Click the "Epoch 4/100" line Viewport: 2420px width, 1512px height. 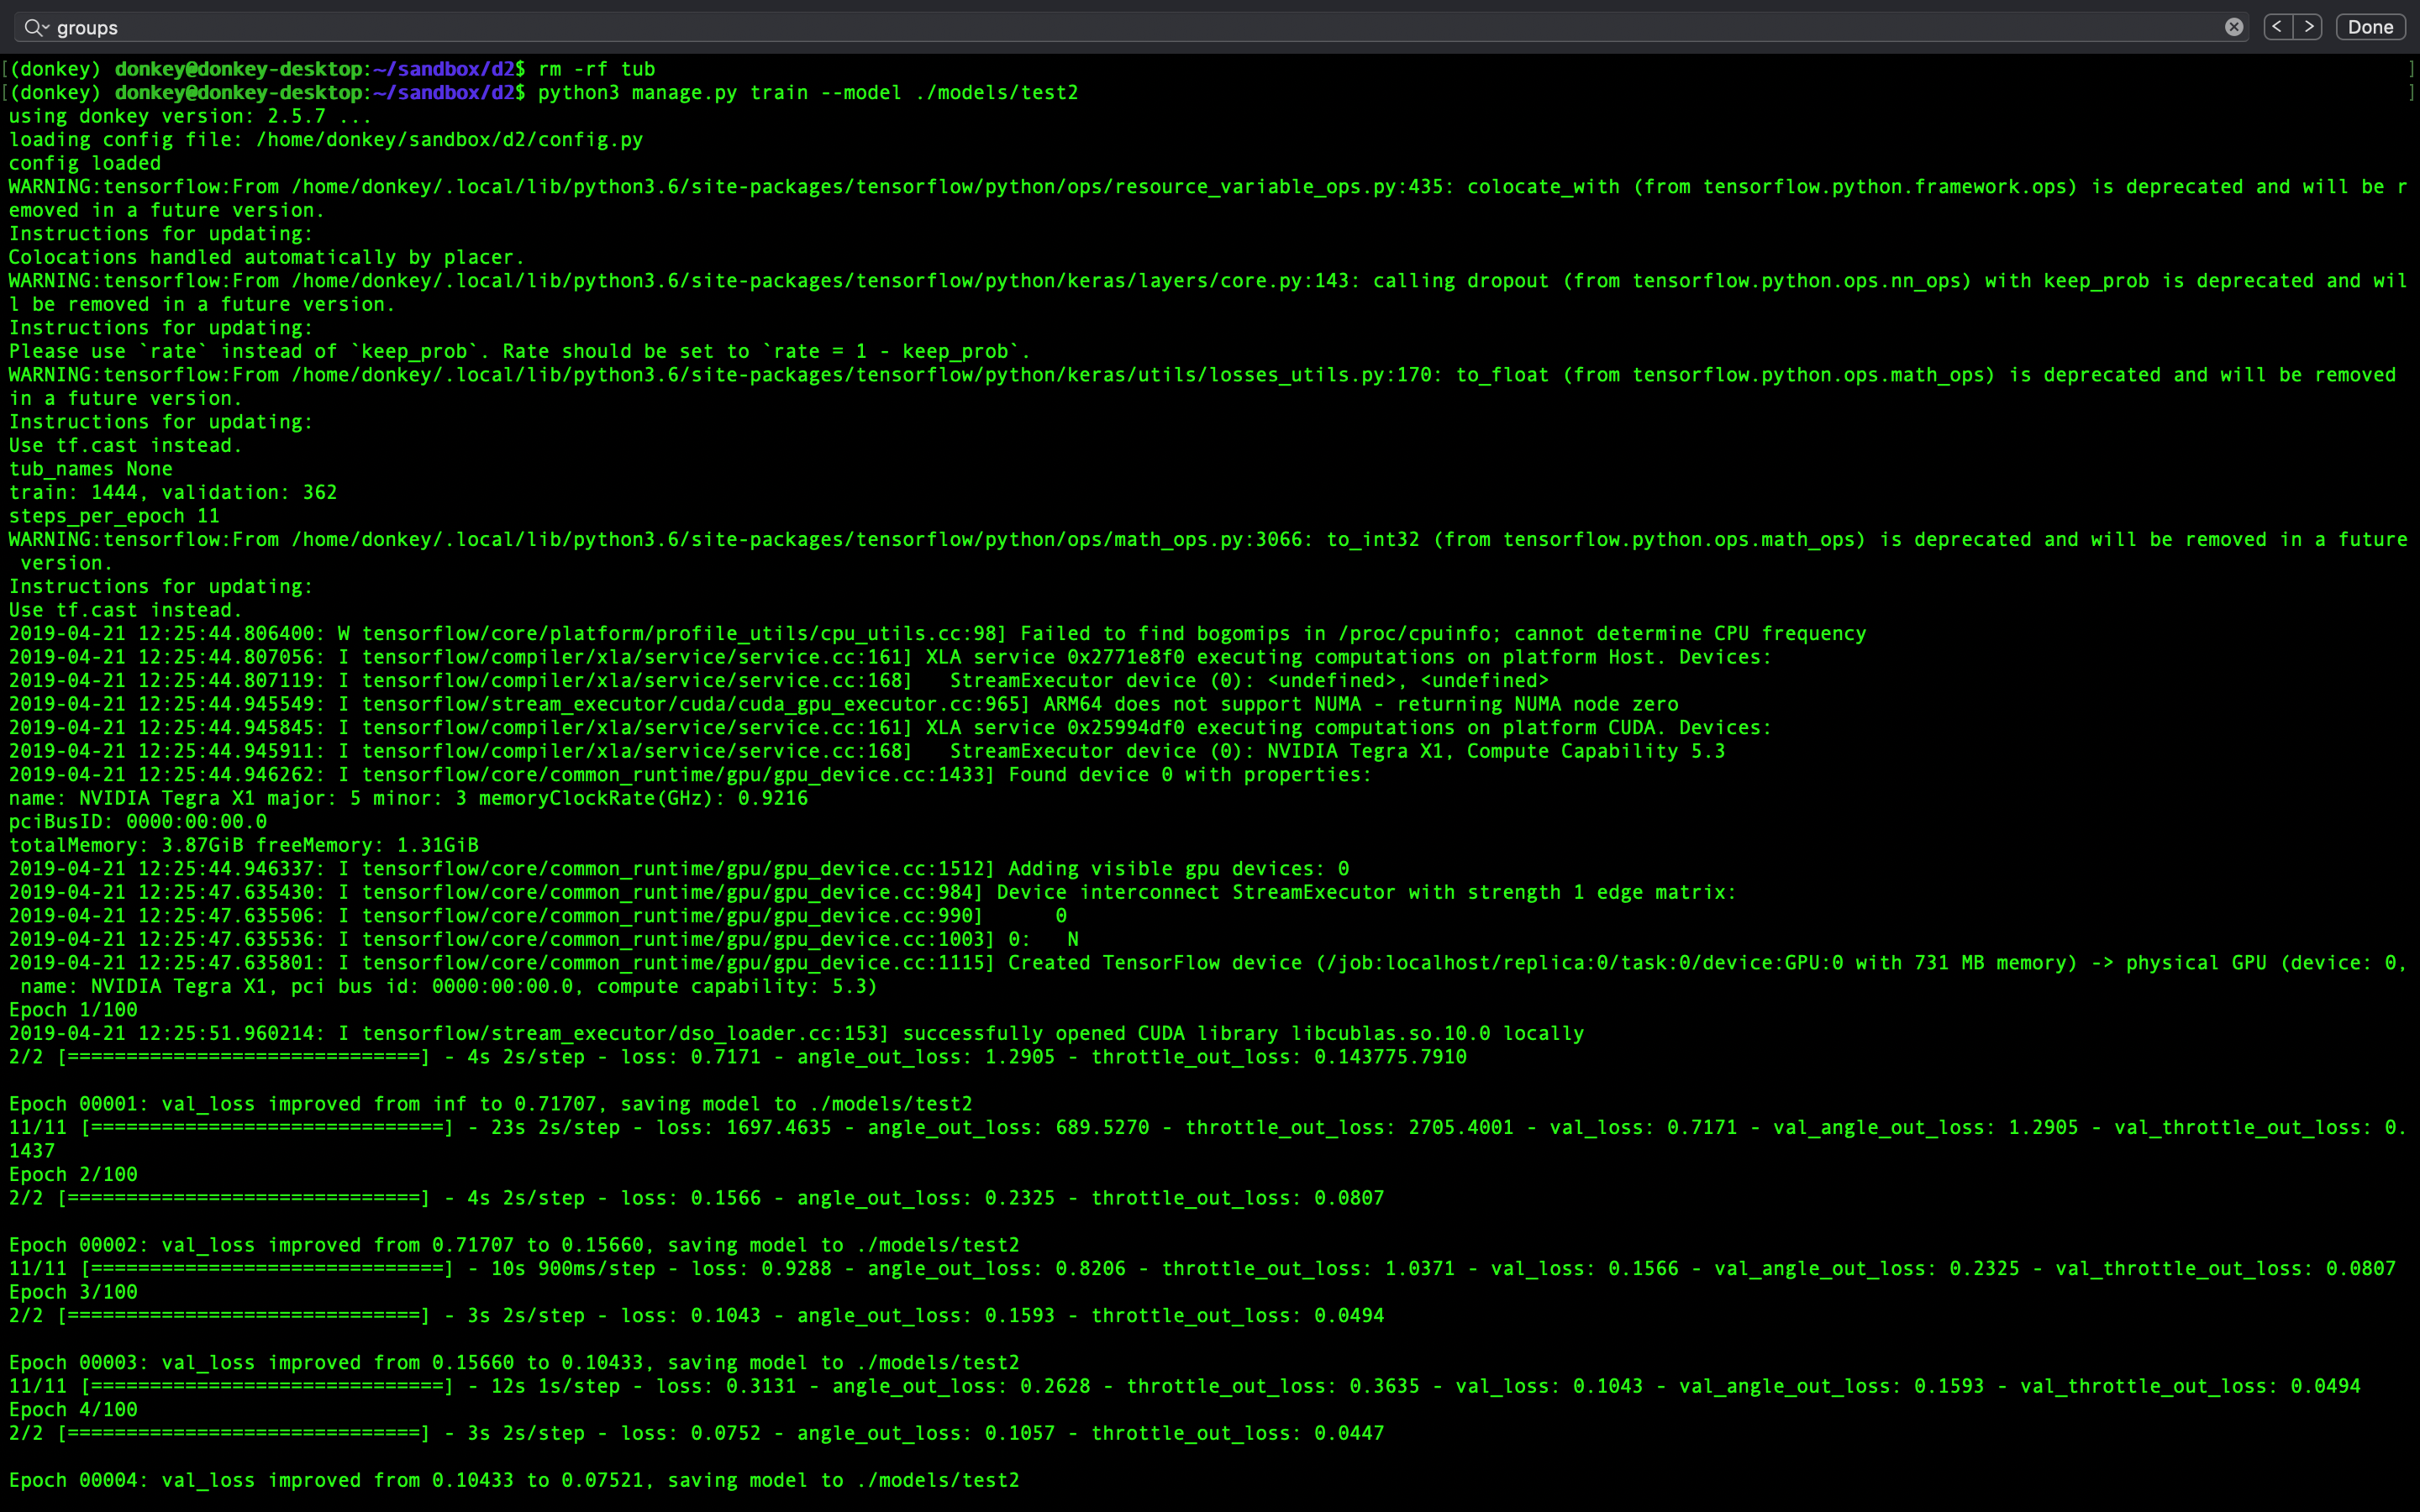[73, 1410]
